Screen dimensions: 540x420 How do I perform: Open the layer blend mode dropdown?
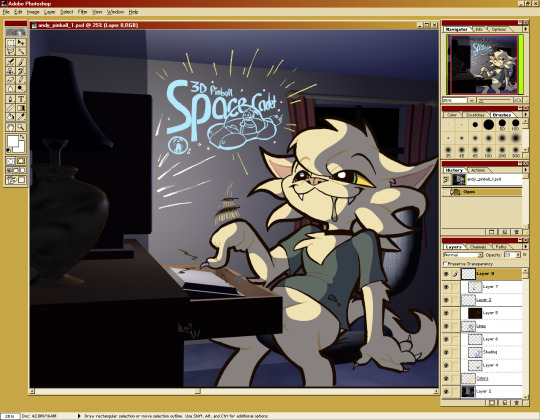pyautogui.click(x=480, y=255)
